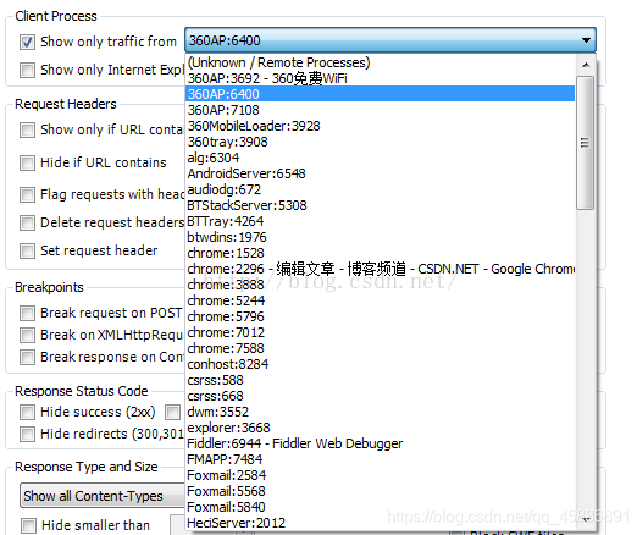Image resolution: width=638 pixels, height=535 pixels.
Task: Pick '360AP:7108' from process list
Action: click(380, 110)
